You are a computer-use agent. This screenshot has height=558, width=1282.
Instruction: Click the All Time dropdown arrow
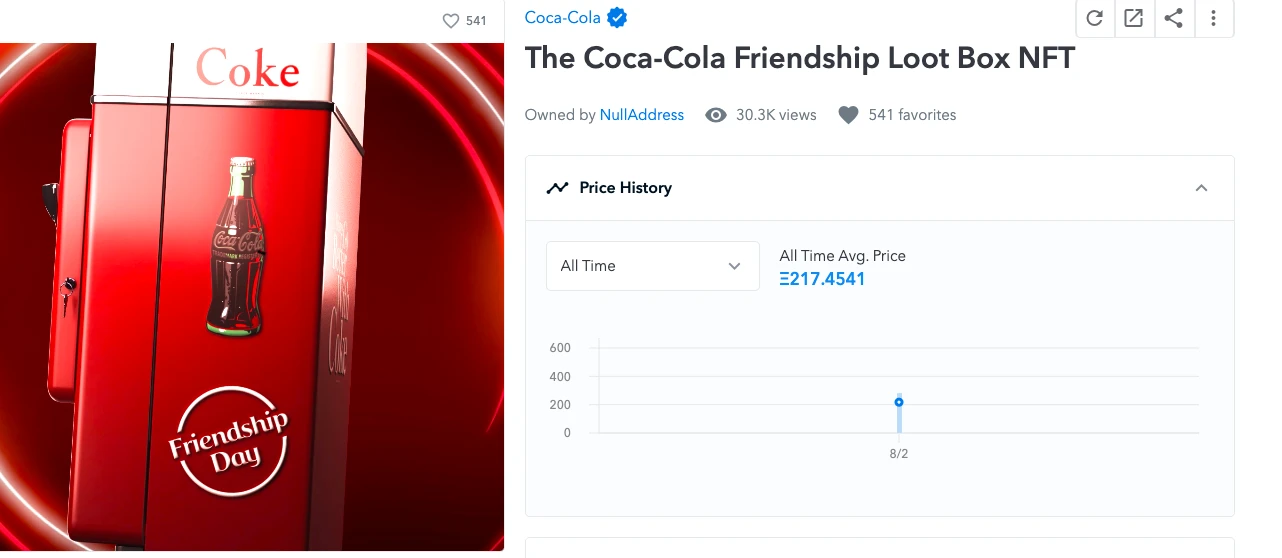[734, 266]
